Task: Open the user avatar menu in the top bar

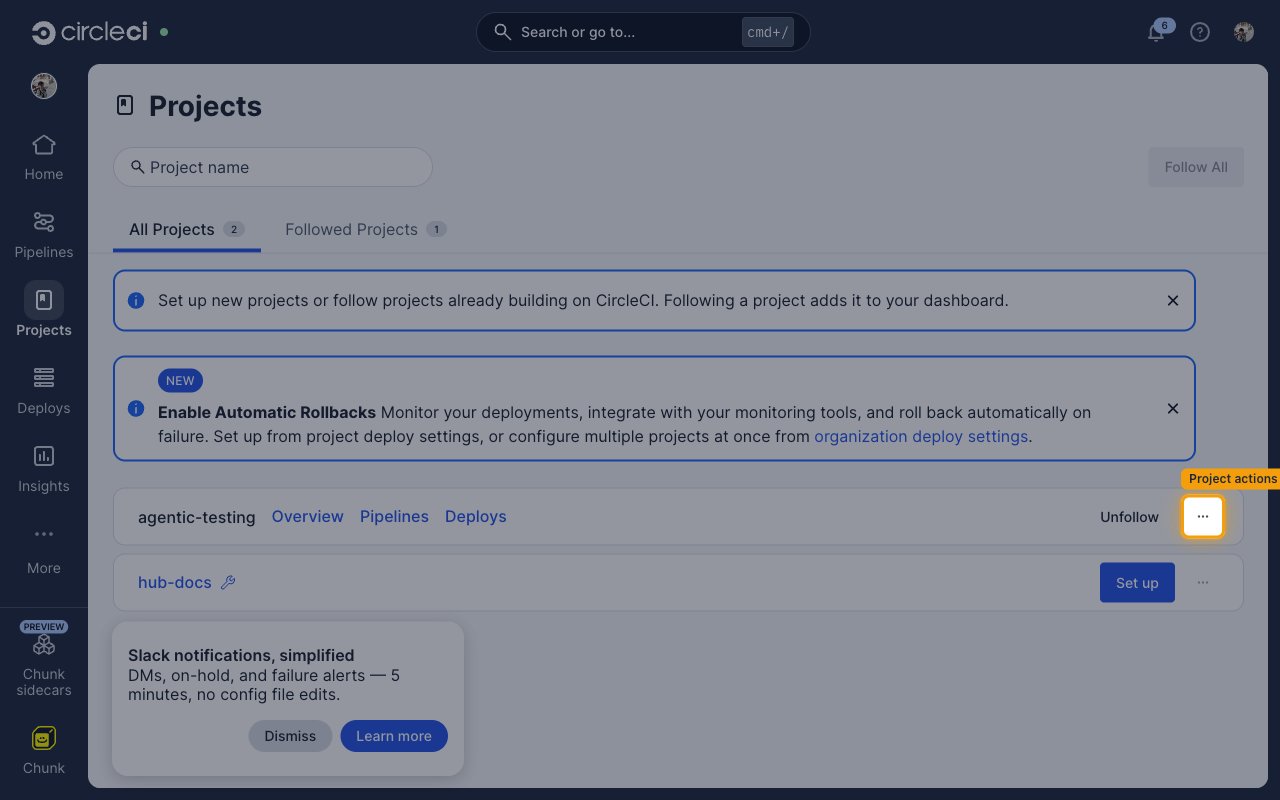Action: tap(1244, 32)
